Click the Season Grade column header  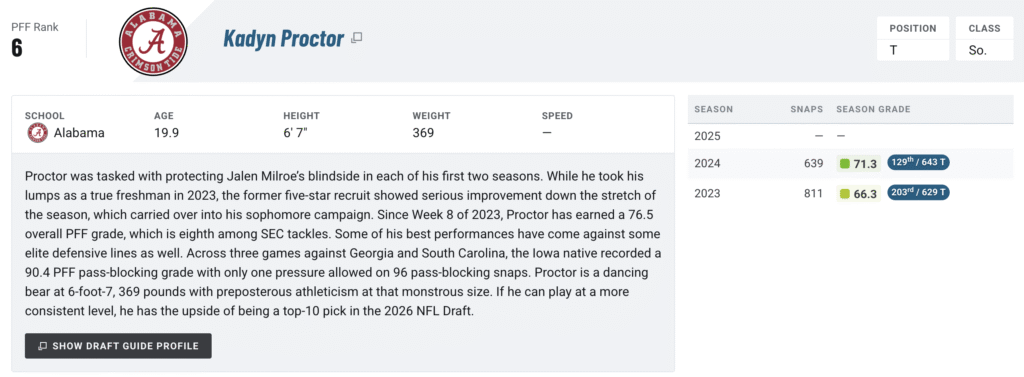[873, 109]
